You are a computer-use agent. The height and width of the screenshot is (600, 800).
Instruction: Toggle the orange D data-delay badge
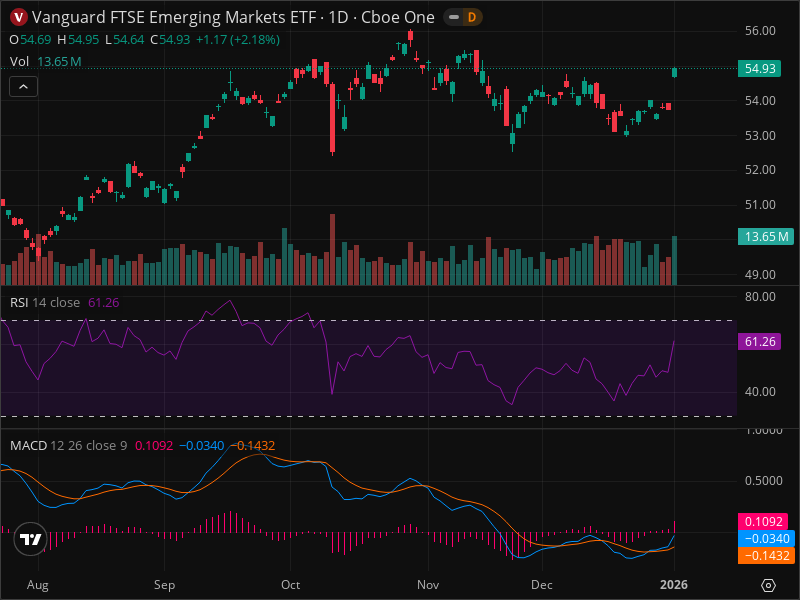472,17
